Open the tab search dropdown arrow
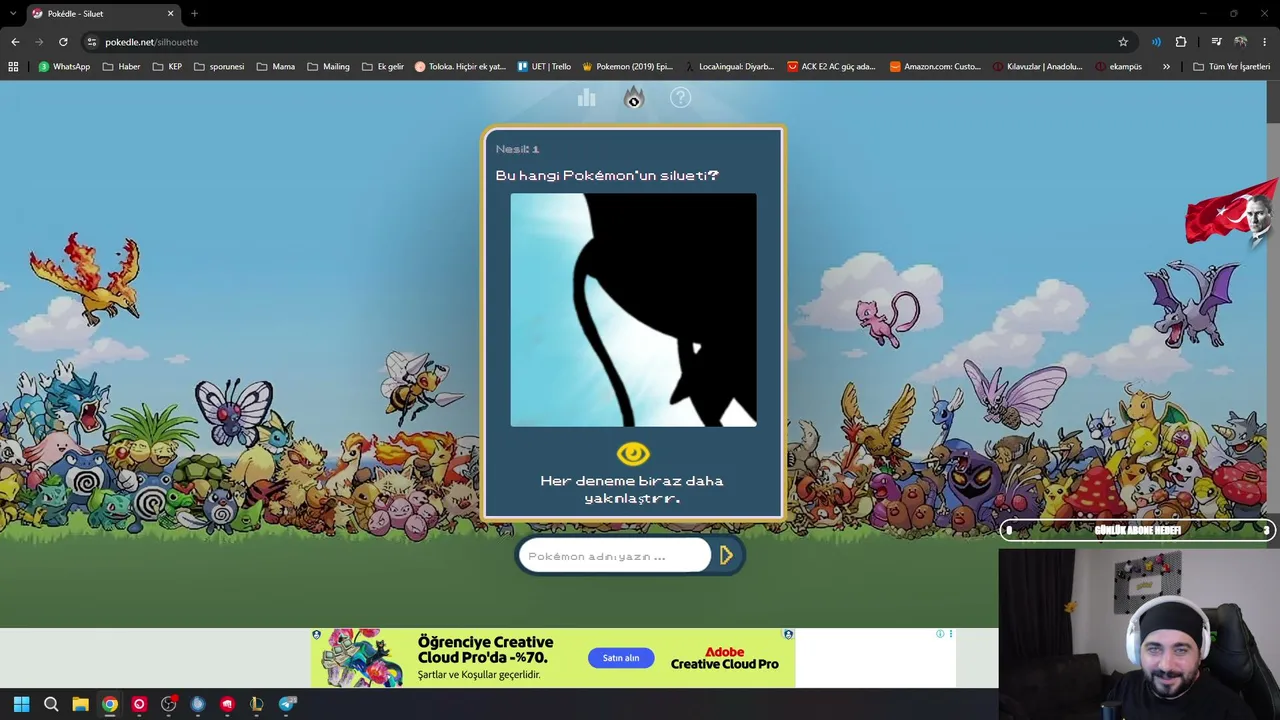 (x=12, y=13)
